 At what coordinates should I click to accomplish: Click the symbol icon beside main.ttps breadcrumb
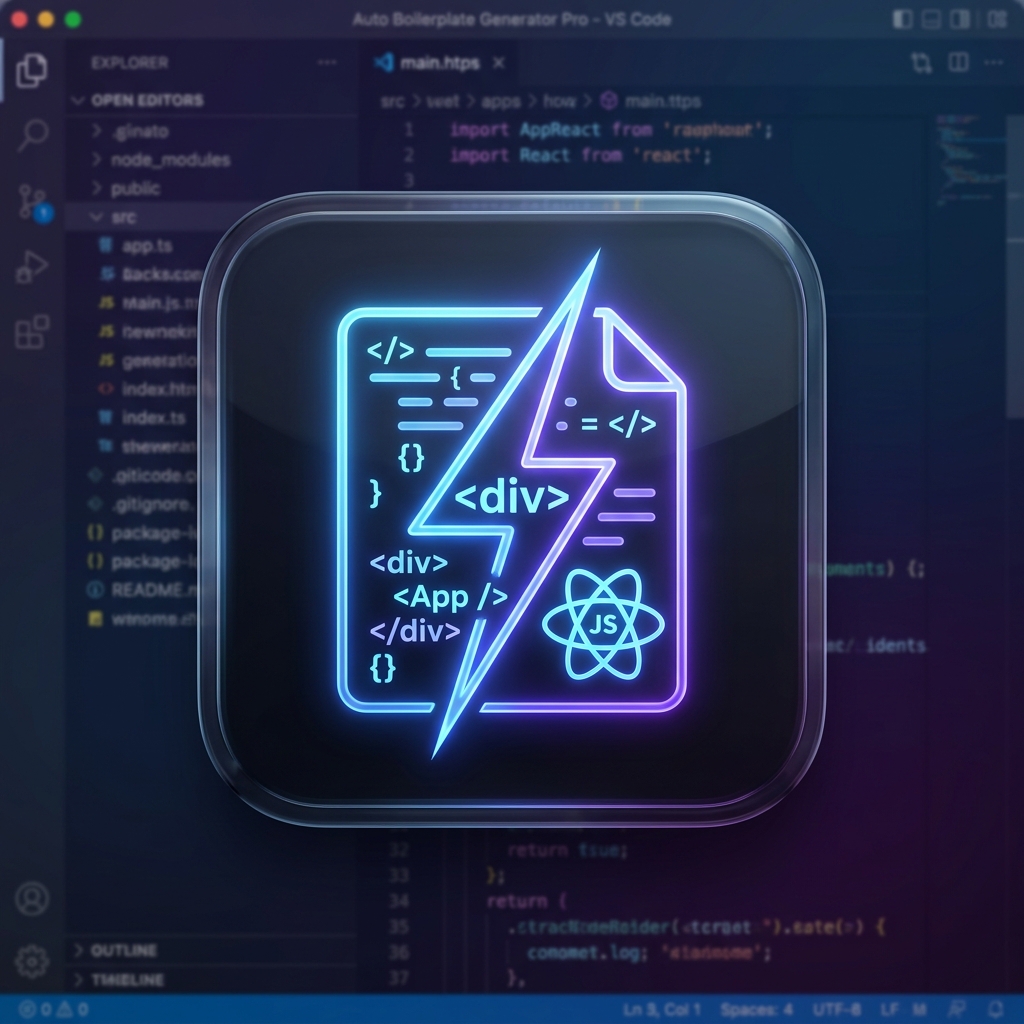(x=609, y=101)
